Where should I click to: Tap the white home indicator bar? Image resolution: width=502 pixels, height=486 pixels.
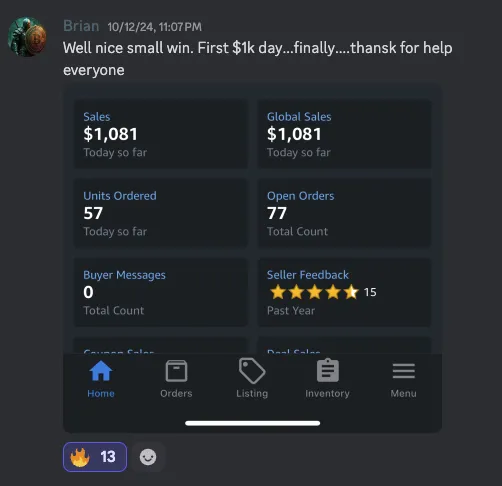[253, 423]
